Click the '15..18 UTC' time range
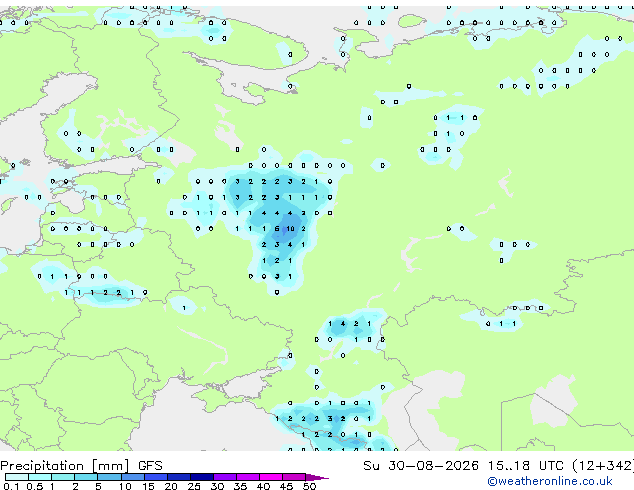This screenshot has height=490, width=634. coord(525,465)
